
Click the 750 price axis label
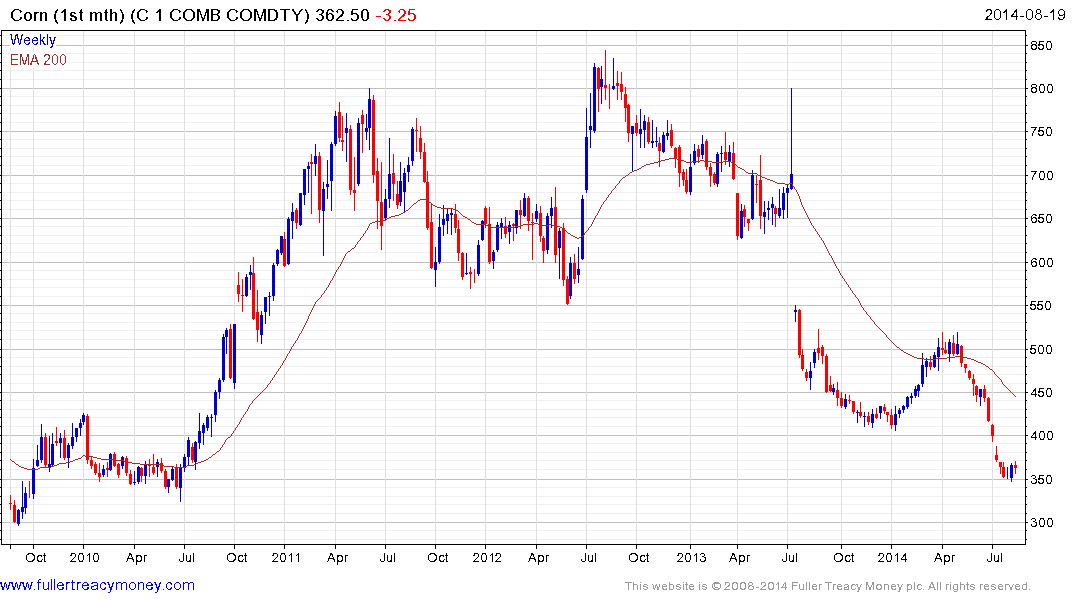click(1041, 132)
